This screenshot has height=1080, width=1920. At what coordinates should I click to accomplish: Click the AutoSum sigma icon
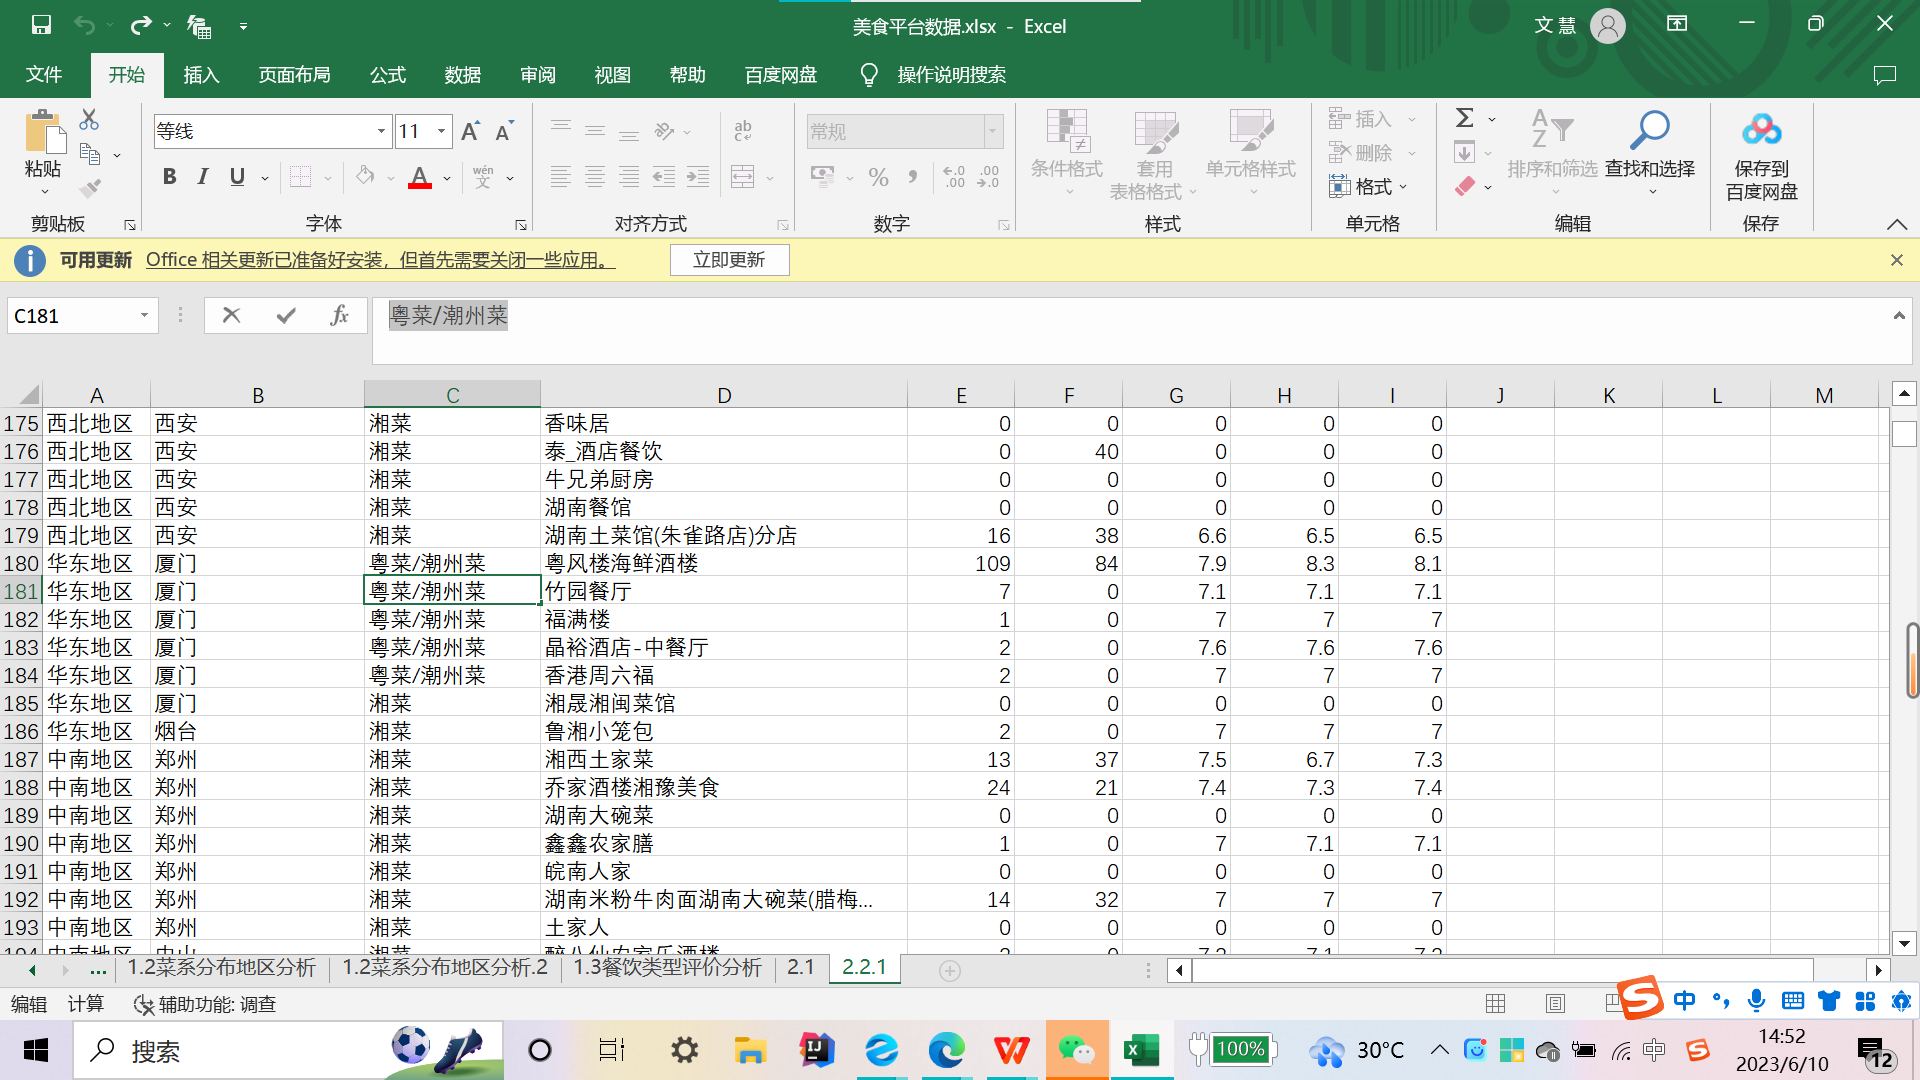[x=1465, y=119]
